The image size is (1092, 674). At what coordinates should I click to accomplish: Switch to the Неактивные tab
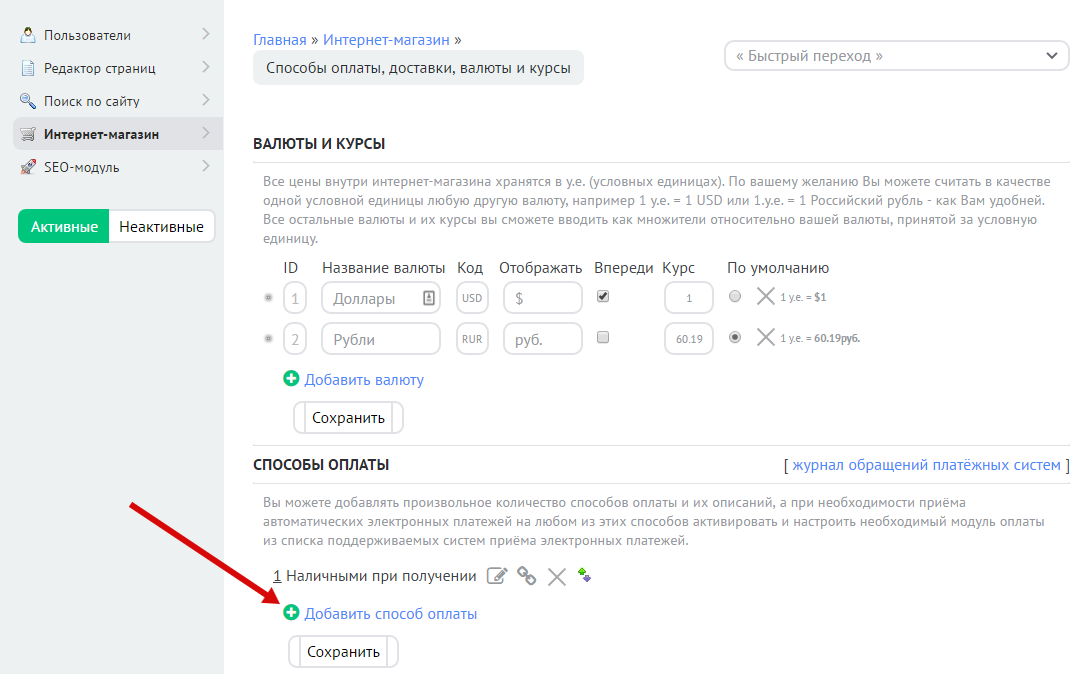[161, 227]
